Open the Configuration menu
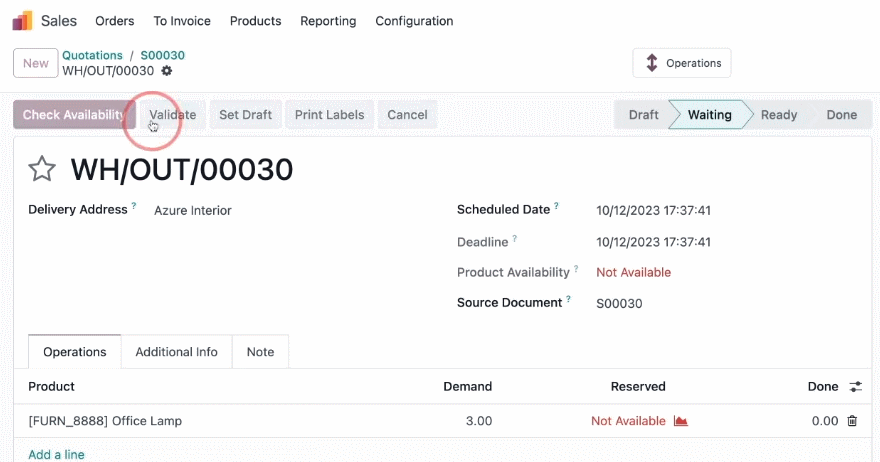The width and height of the screenshot is (880, 462). coord(414,21)
